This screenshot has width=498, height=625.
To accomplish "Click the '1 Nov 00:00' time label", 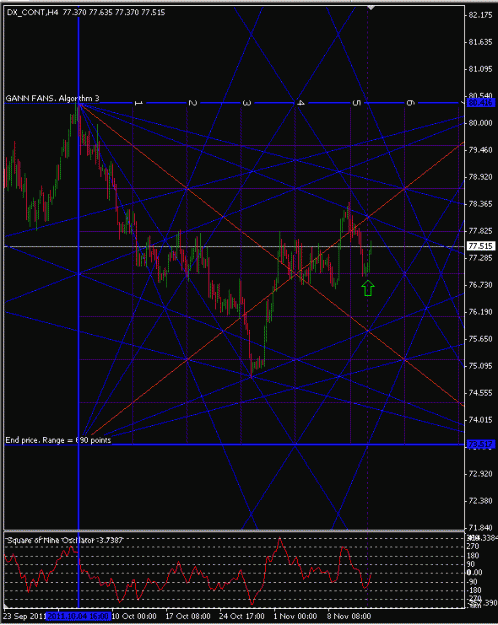I will (x=295, y=616).
